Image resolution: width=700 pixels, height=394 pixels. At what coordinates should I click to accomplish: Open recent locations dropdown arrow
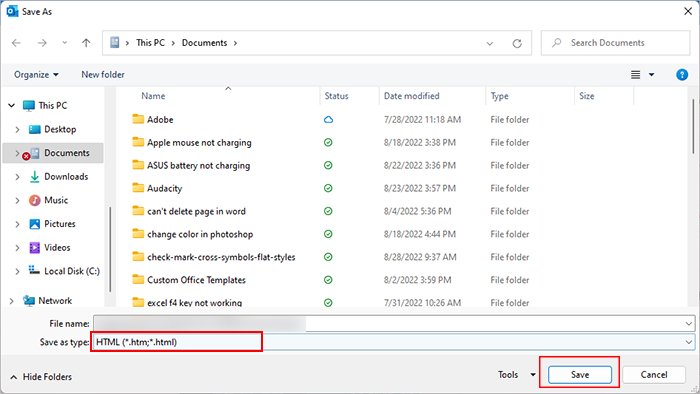point(65,43)
